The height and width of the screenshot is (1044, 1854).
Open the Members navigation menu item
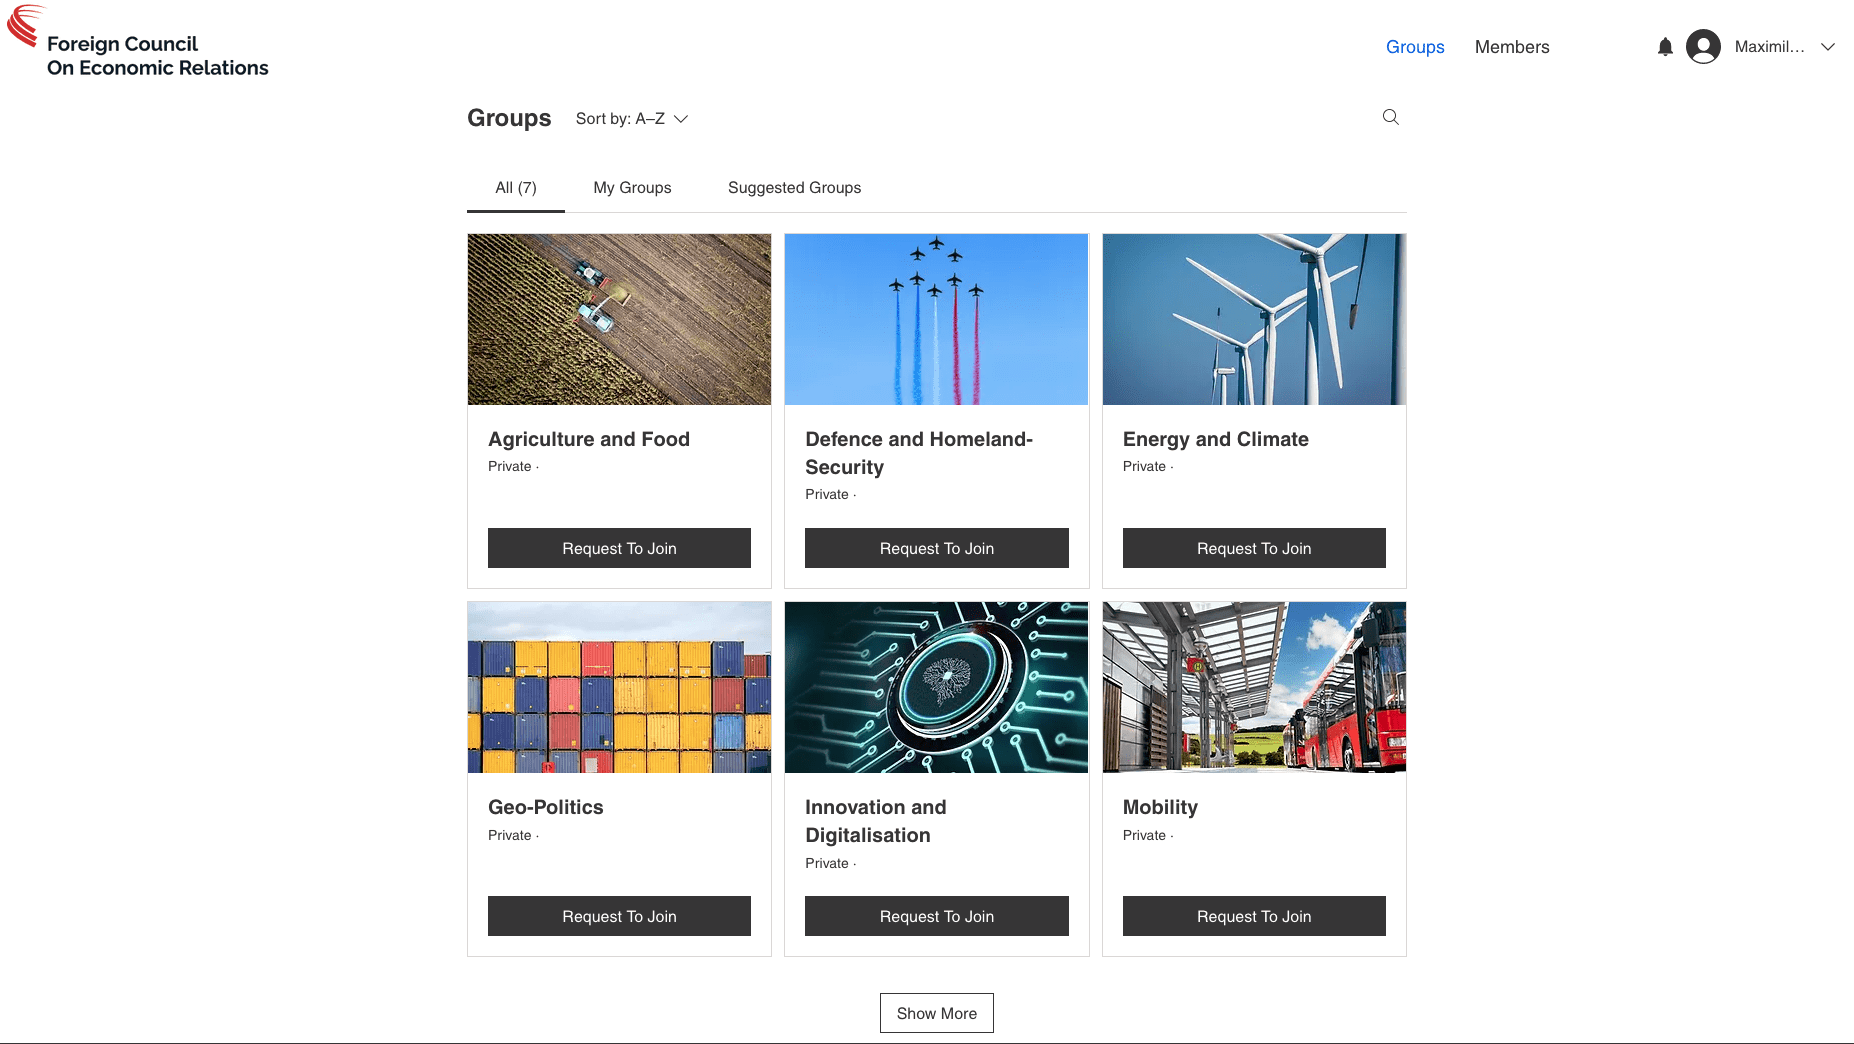click(1512, 47)
